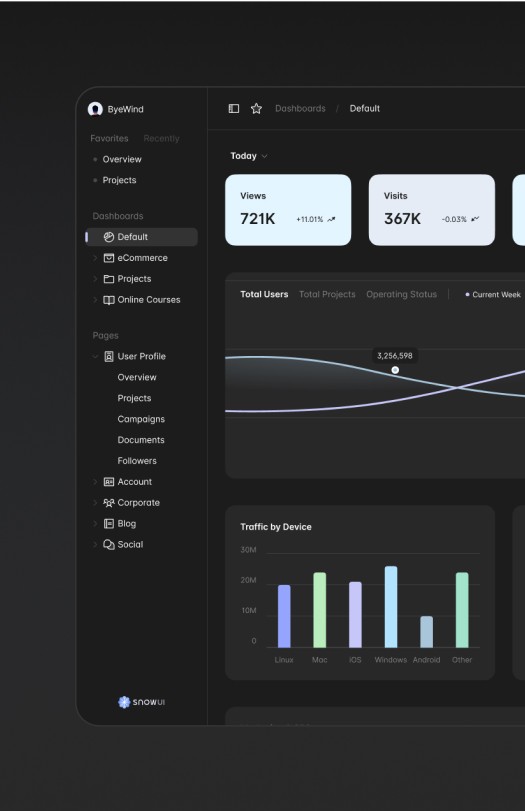
Task: Open Overview under User Profile
Action: pyautogui.click(x=137, y=377)
